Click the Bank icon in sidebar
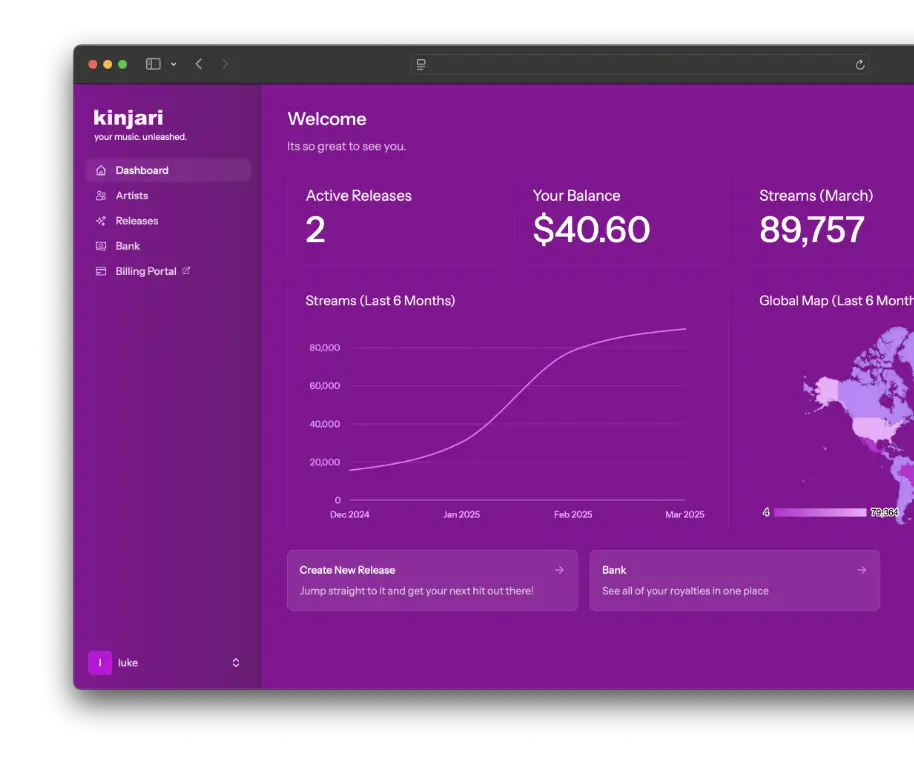 [101, 246]
